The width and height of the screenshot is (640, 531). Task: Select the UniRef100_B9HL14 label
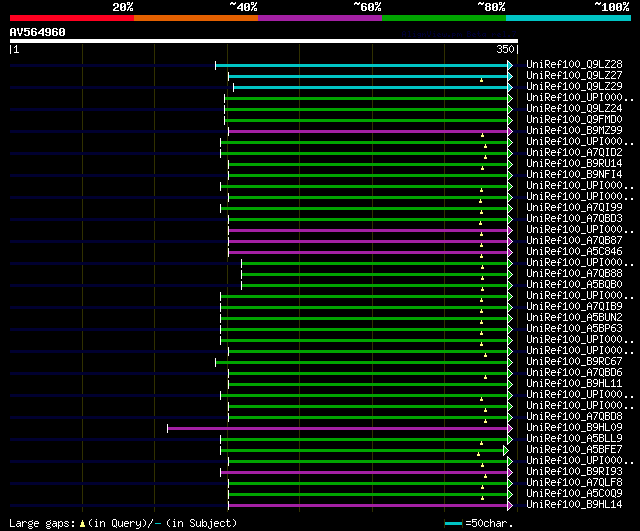pos(574,505)
